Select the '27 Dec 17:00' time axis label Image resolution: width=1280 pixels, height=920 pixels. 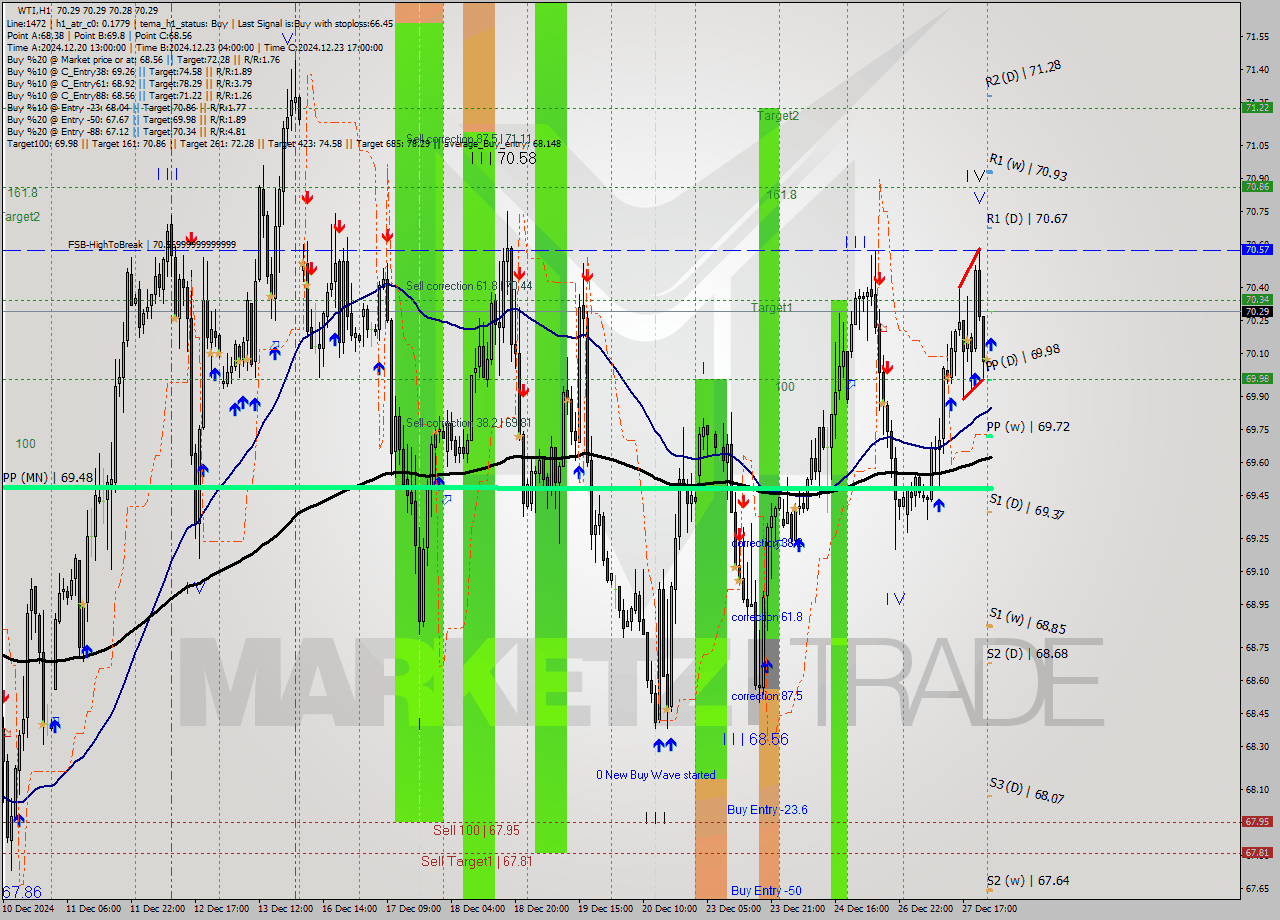pyautogui.click(x=992, y=909)
